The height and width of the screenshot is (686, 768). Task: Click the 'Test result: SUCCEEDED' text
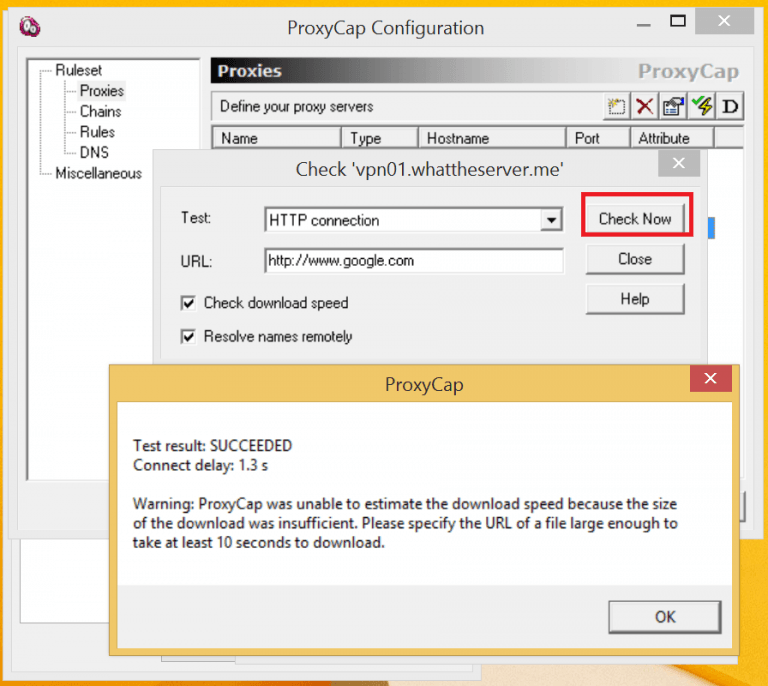[213, 446]
